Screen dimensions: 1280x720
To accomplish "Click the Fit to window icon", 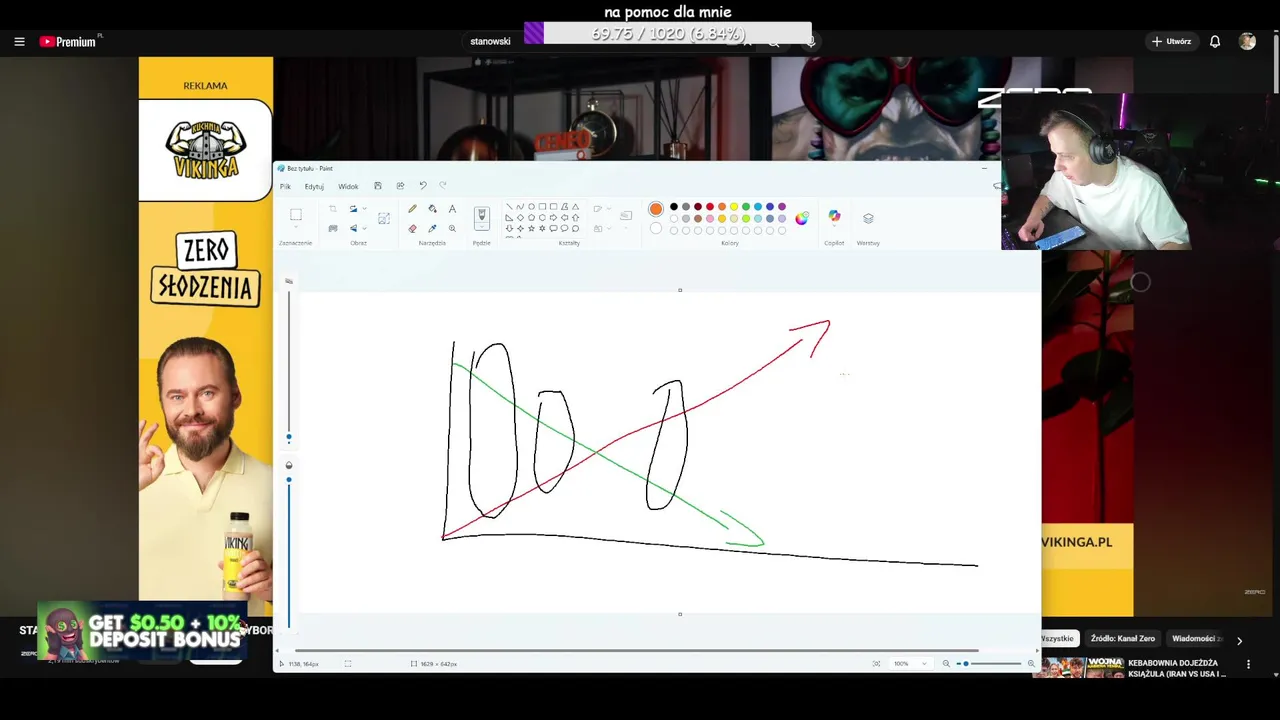I will (x=877, y=664).
